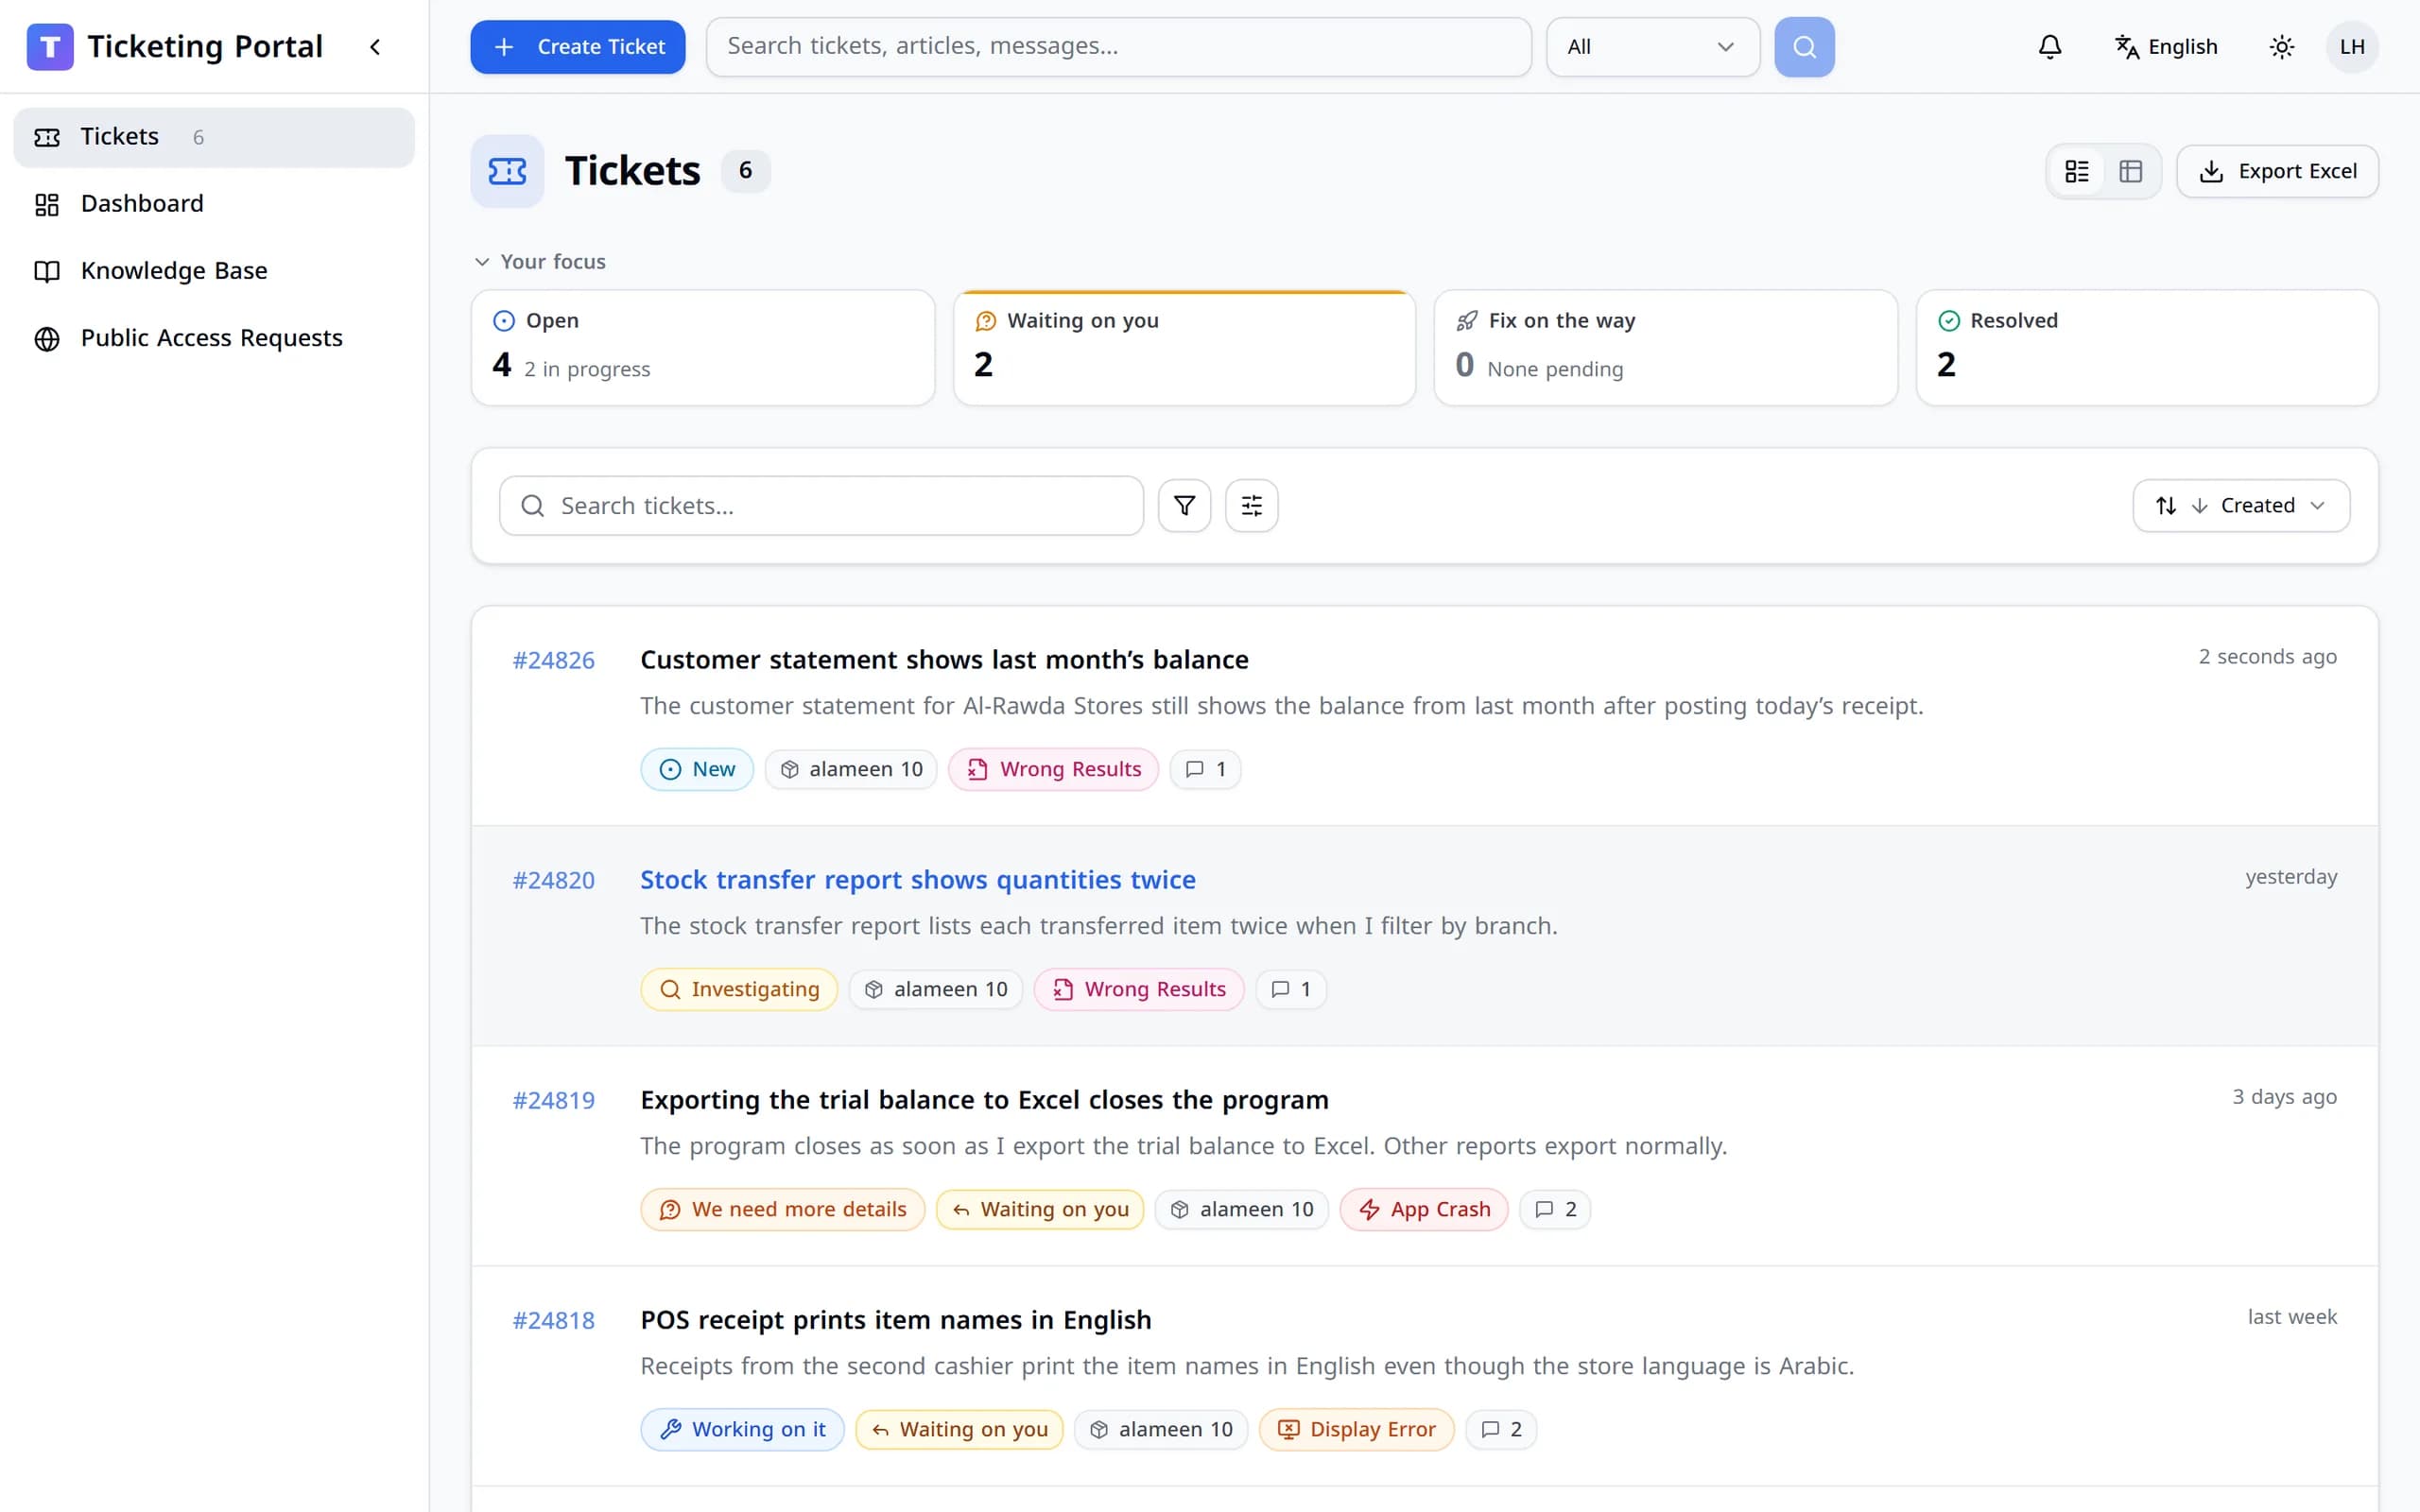Open the display options sliders icon
Screen dimensions: 2420x1512
coord(1252,506)
